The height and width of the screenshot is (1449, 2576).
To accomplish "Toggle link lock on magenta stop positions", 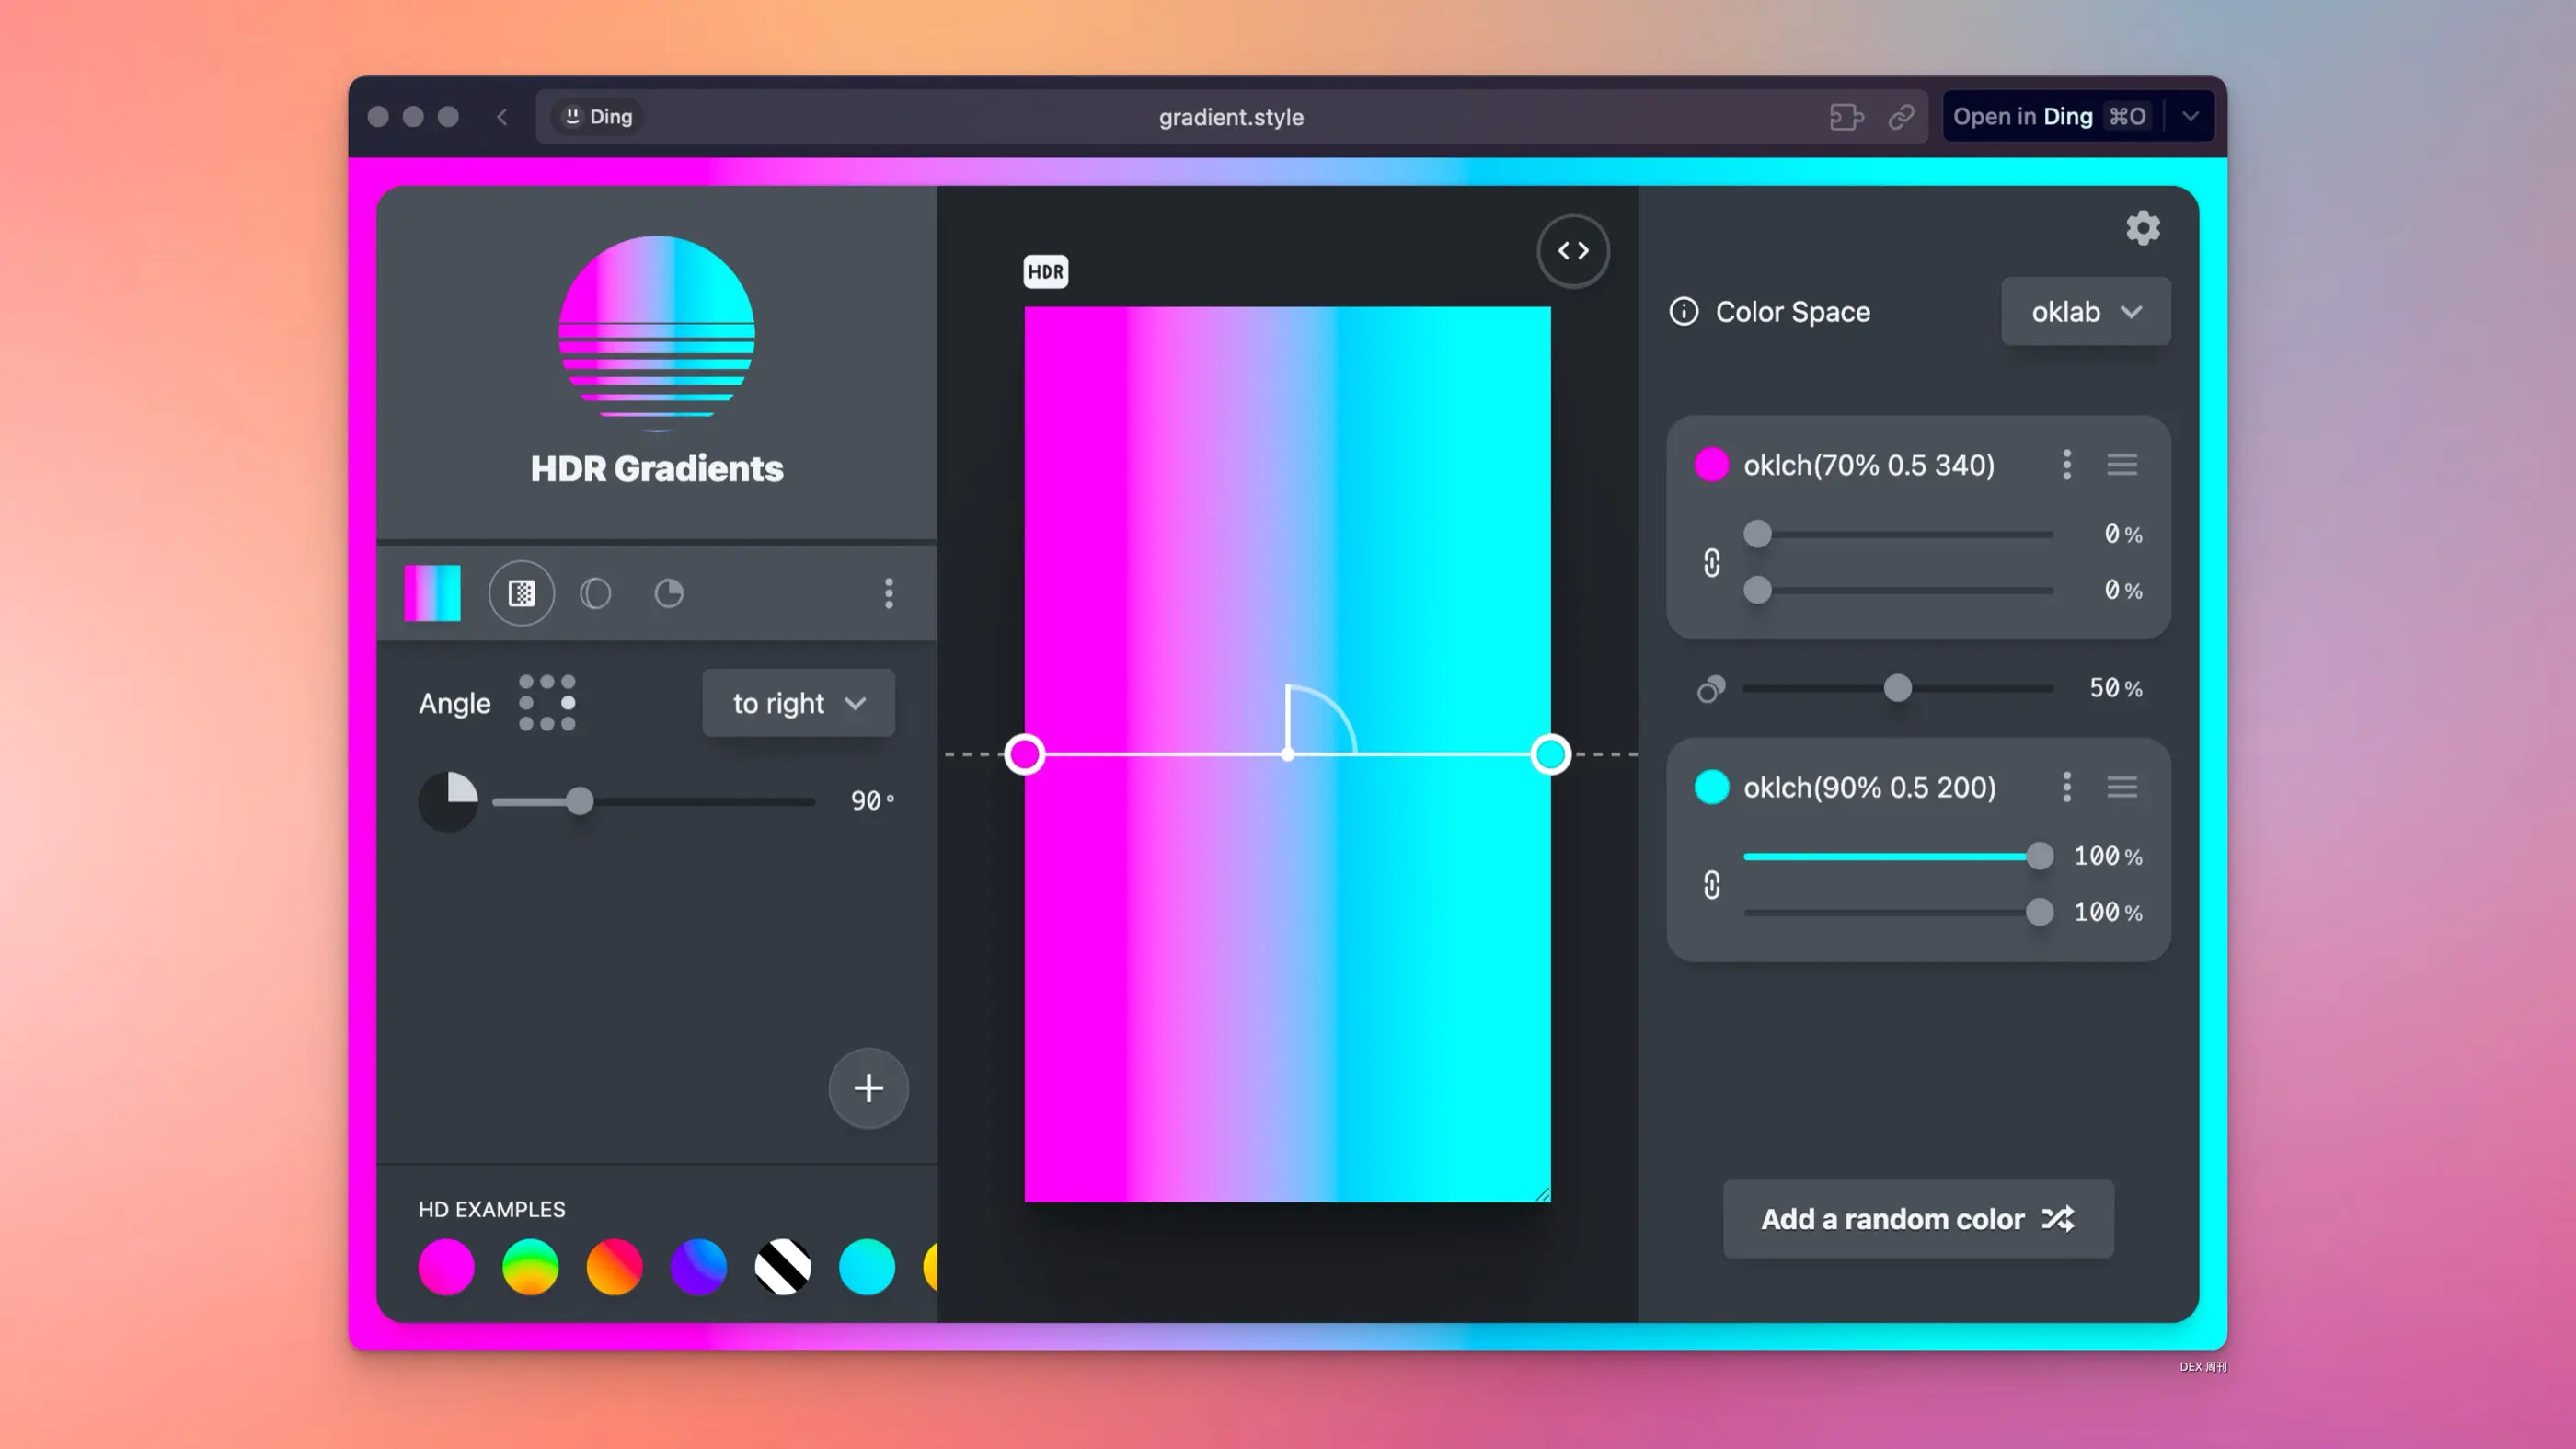I will point(1712,563).
